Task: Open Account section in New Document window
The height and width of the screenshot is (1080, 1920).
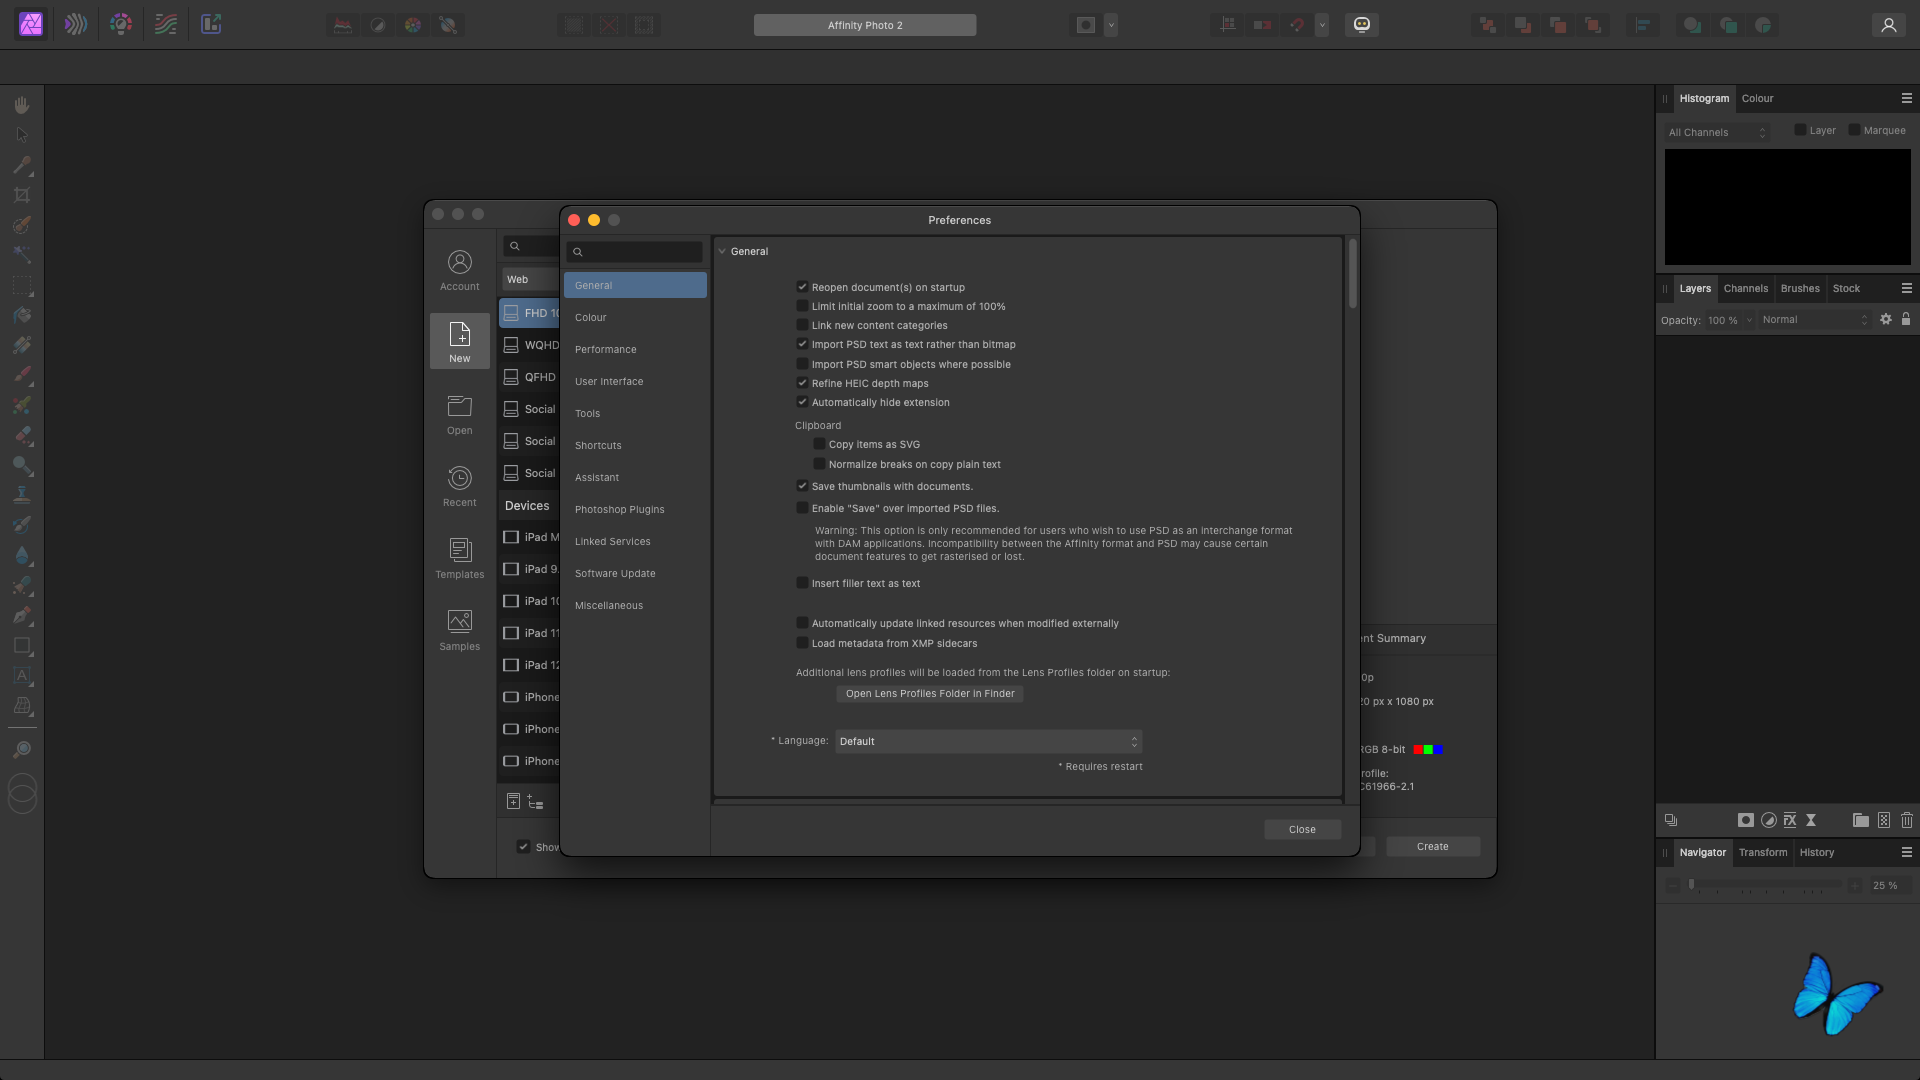Action: tap(459, 270)
